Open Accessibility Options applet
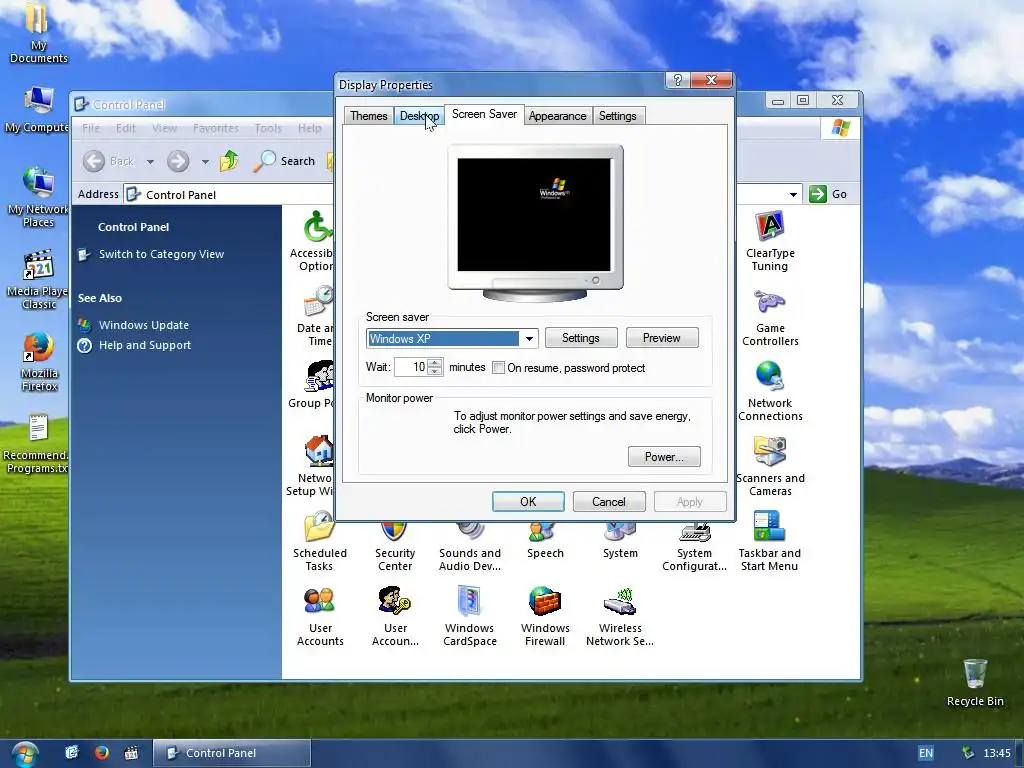The height and width of the screenshot is (768, 1024). pos(313,241)
